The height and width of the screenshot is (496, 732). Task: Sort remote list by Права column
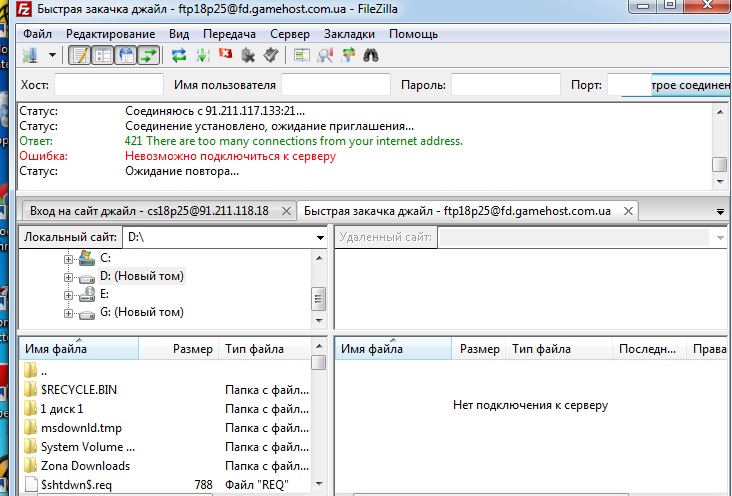709,349
